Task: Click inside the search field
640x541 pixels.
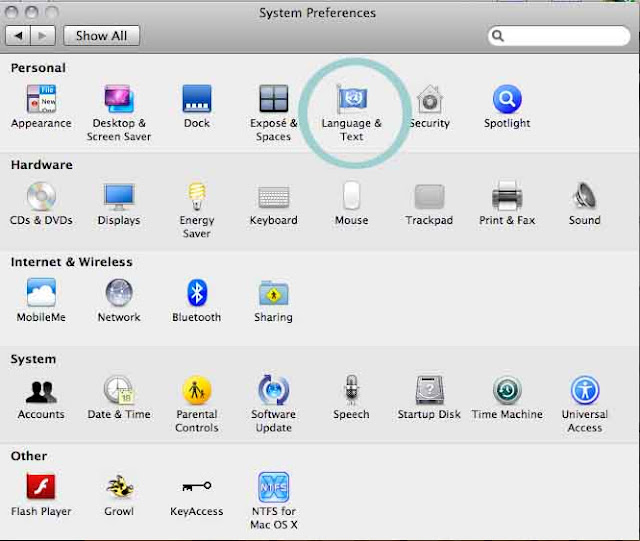Action: 559,36
